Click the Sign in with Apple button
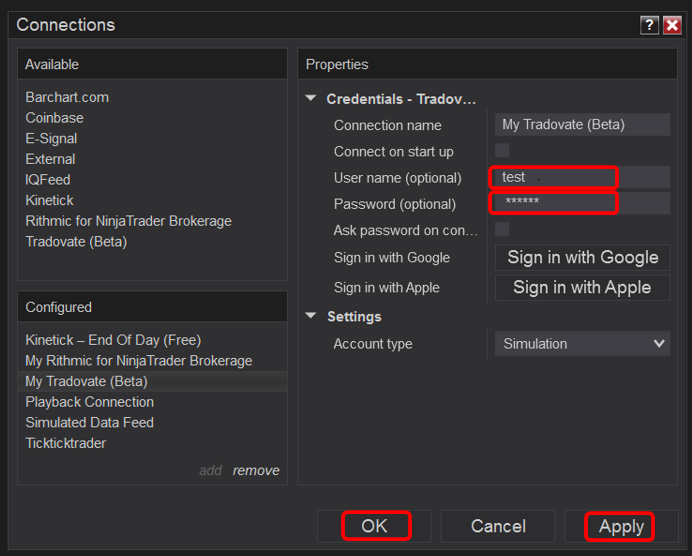Image resolution: width=692 pixels, height=556 pixels. [583, 287]
